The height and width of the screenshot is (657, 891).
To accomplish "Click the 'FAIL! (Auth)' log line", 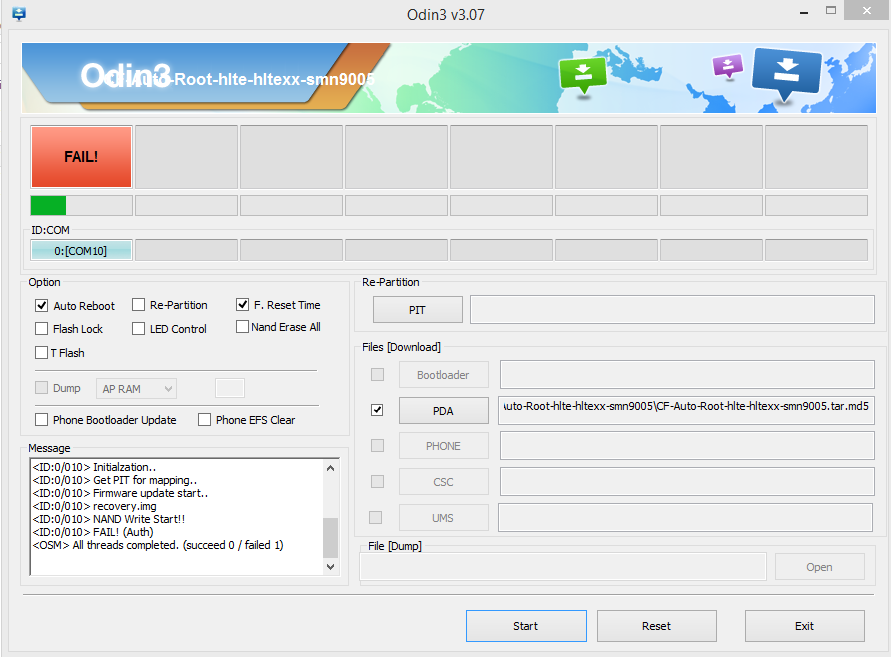I will (93, 532).
